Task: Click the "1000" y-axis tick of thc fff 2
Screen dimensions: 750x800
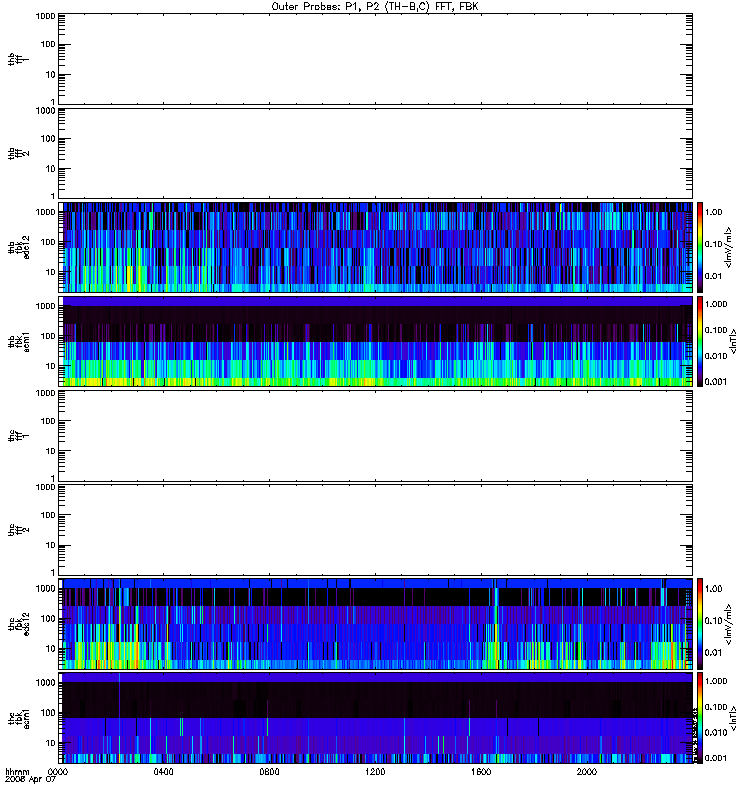Action: (x=45, y=487)
